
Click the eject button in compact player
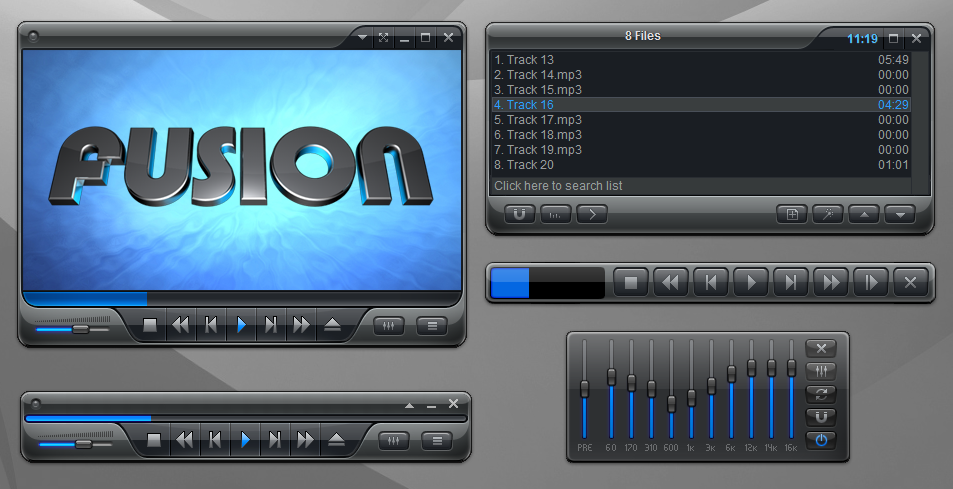point(335,440)
